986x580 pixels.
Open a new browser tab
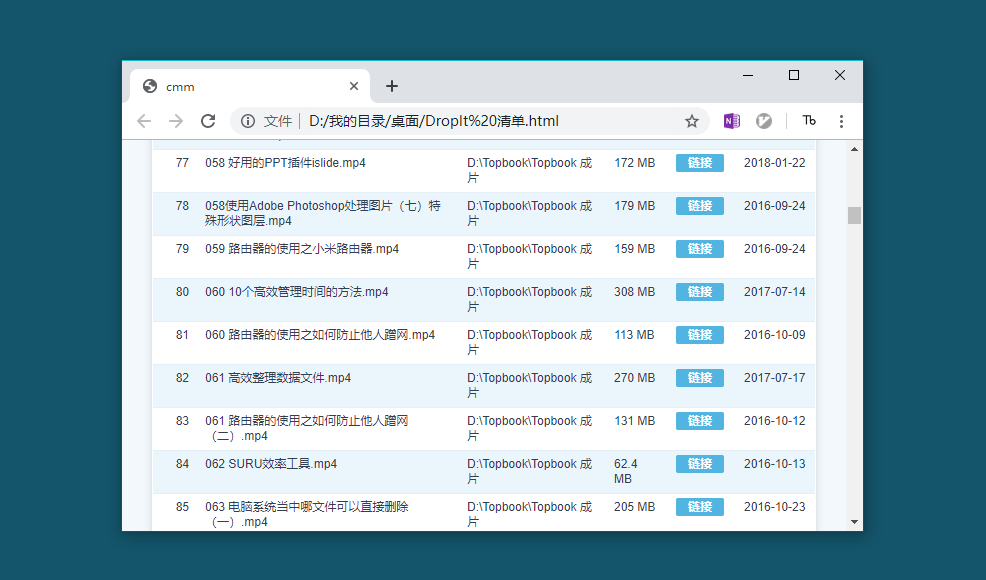point(391,85)
